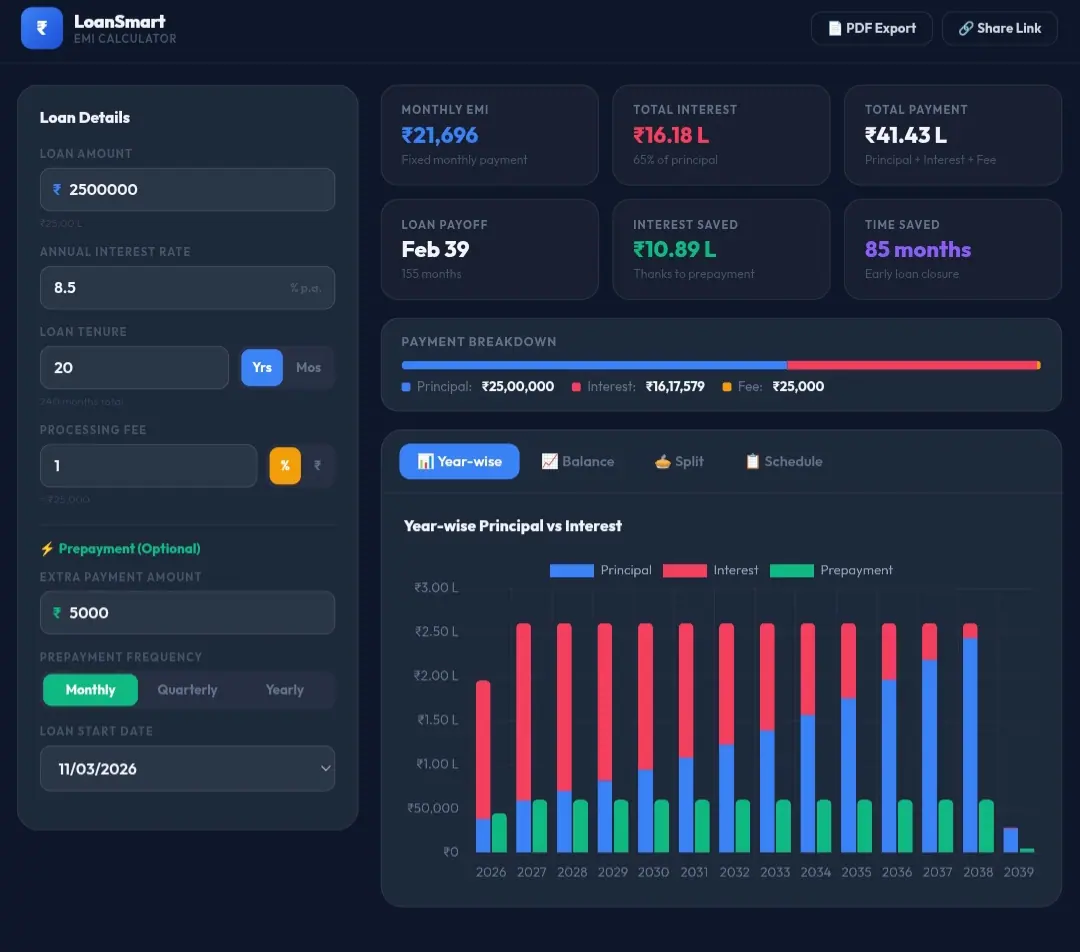
Task: Click the yellow percent icon for Processing Fee
Action: [284, 465]
